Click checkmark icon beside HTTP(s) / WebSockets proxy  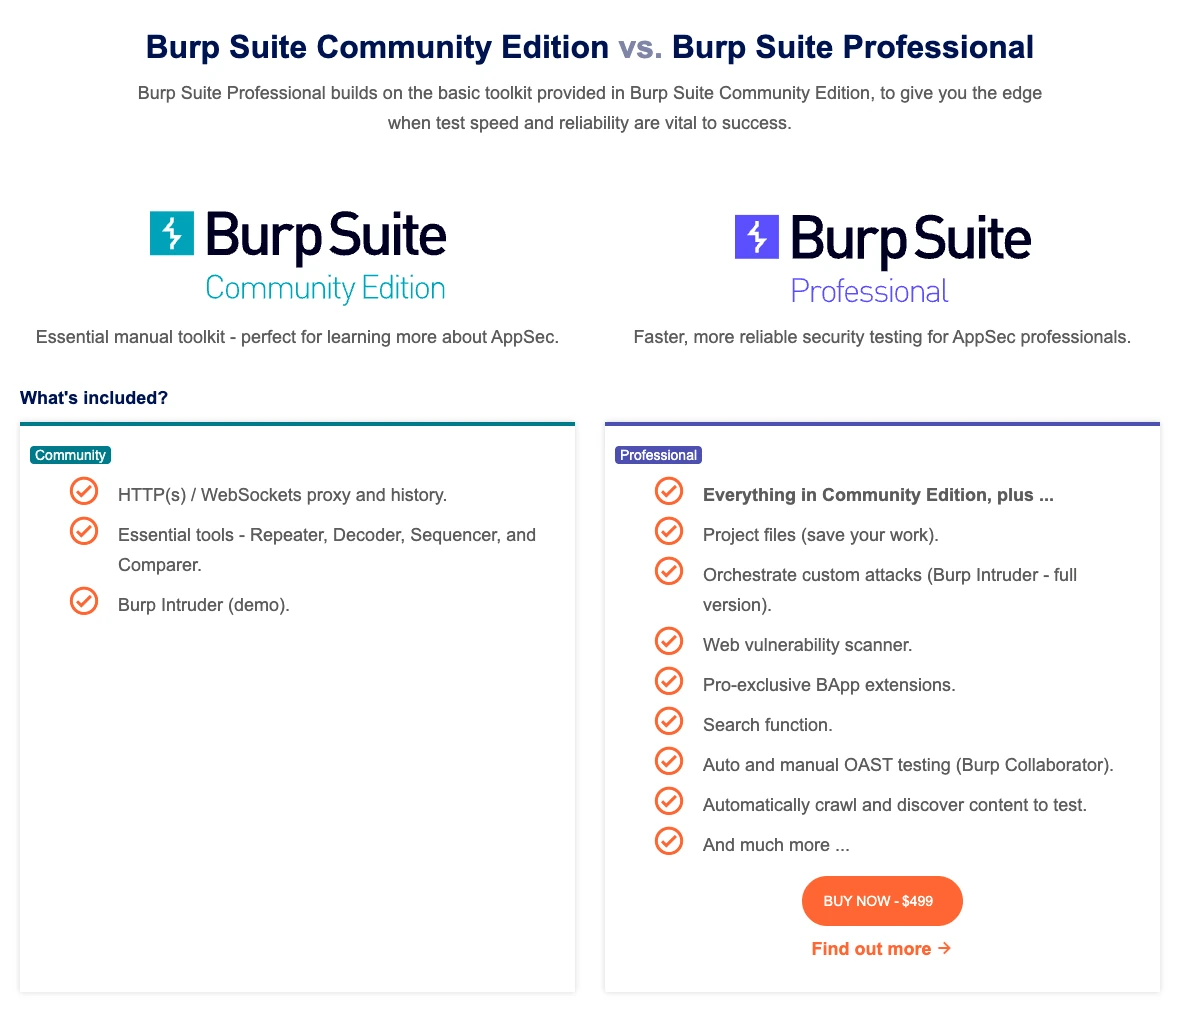pos(84,491)
